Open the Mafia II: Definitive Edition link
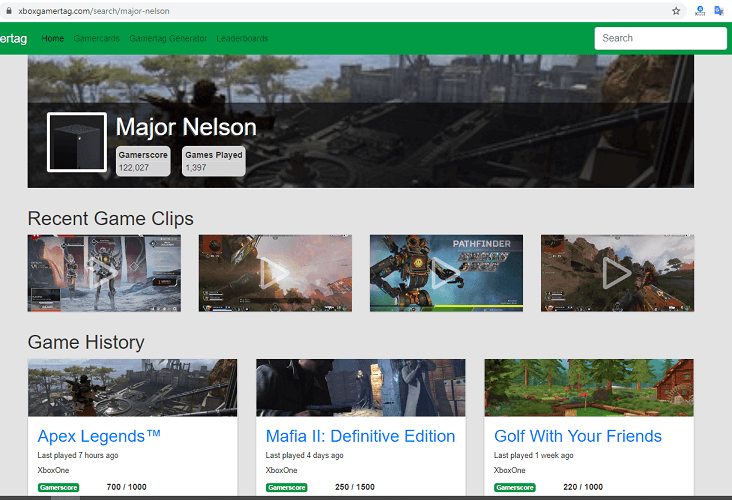Screen dimensions: 732x500 pos(360,436)
